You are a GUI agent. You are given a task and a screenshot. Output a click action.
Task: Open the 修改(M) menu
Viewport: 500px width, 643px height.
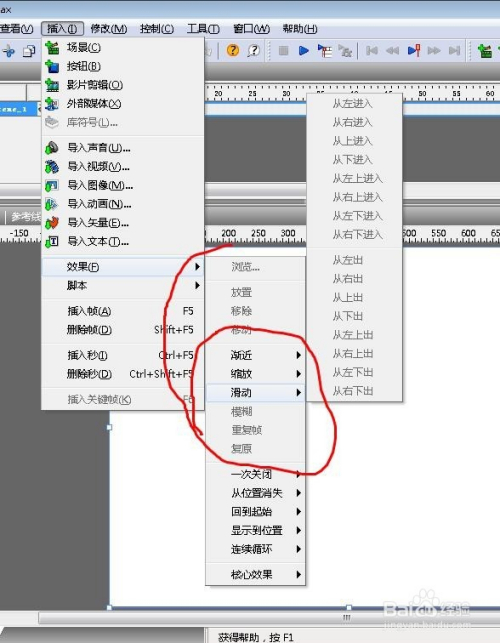pyautogui.click(x=109, y=29)
